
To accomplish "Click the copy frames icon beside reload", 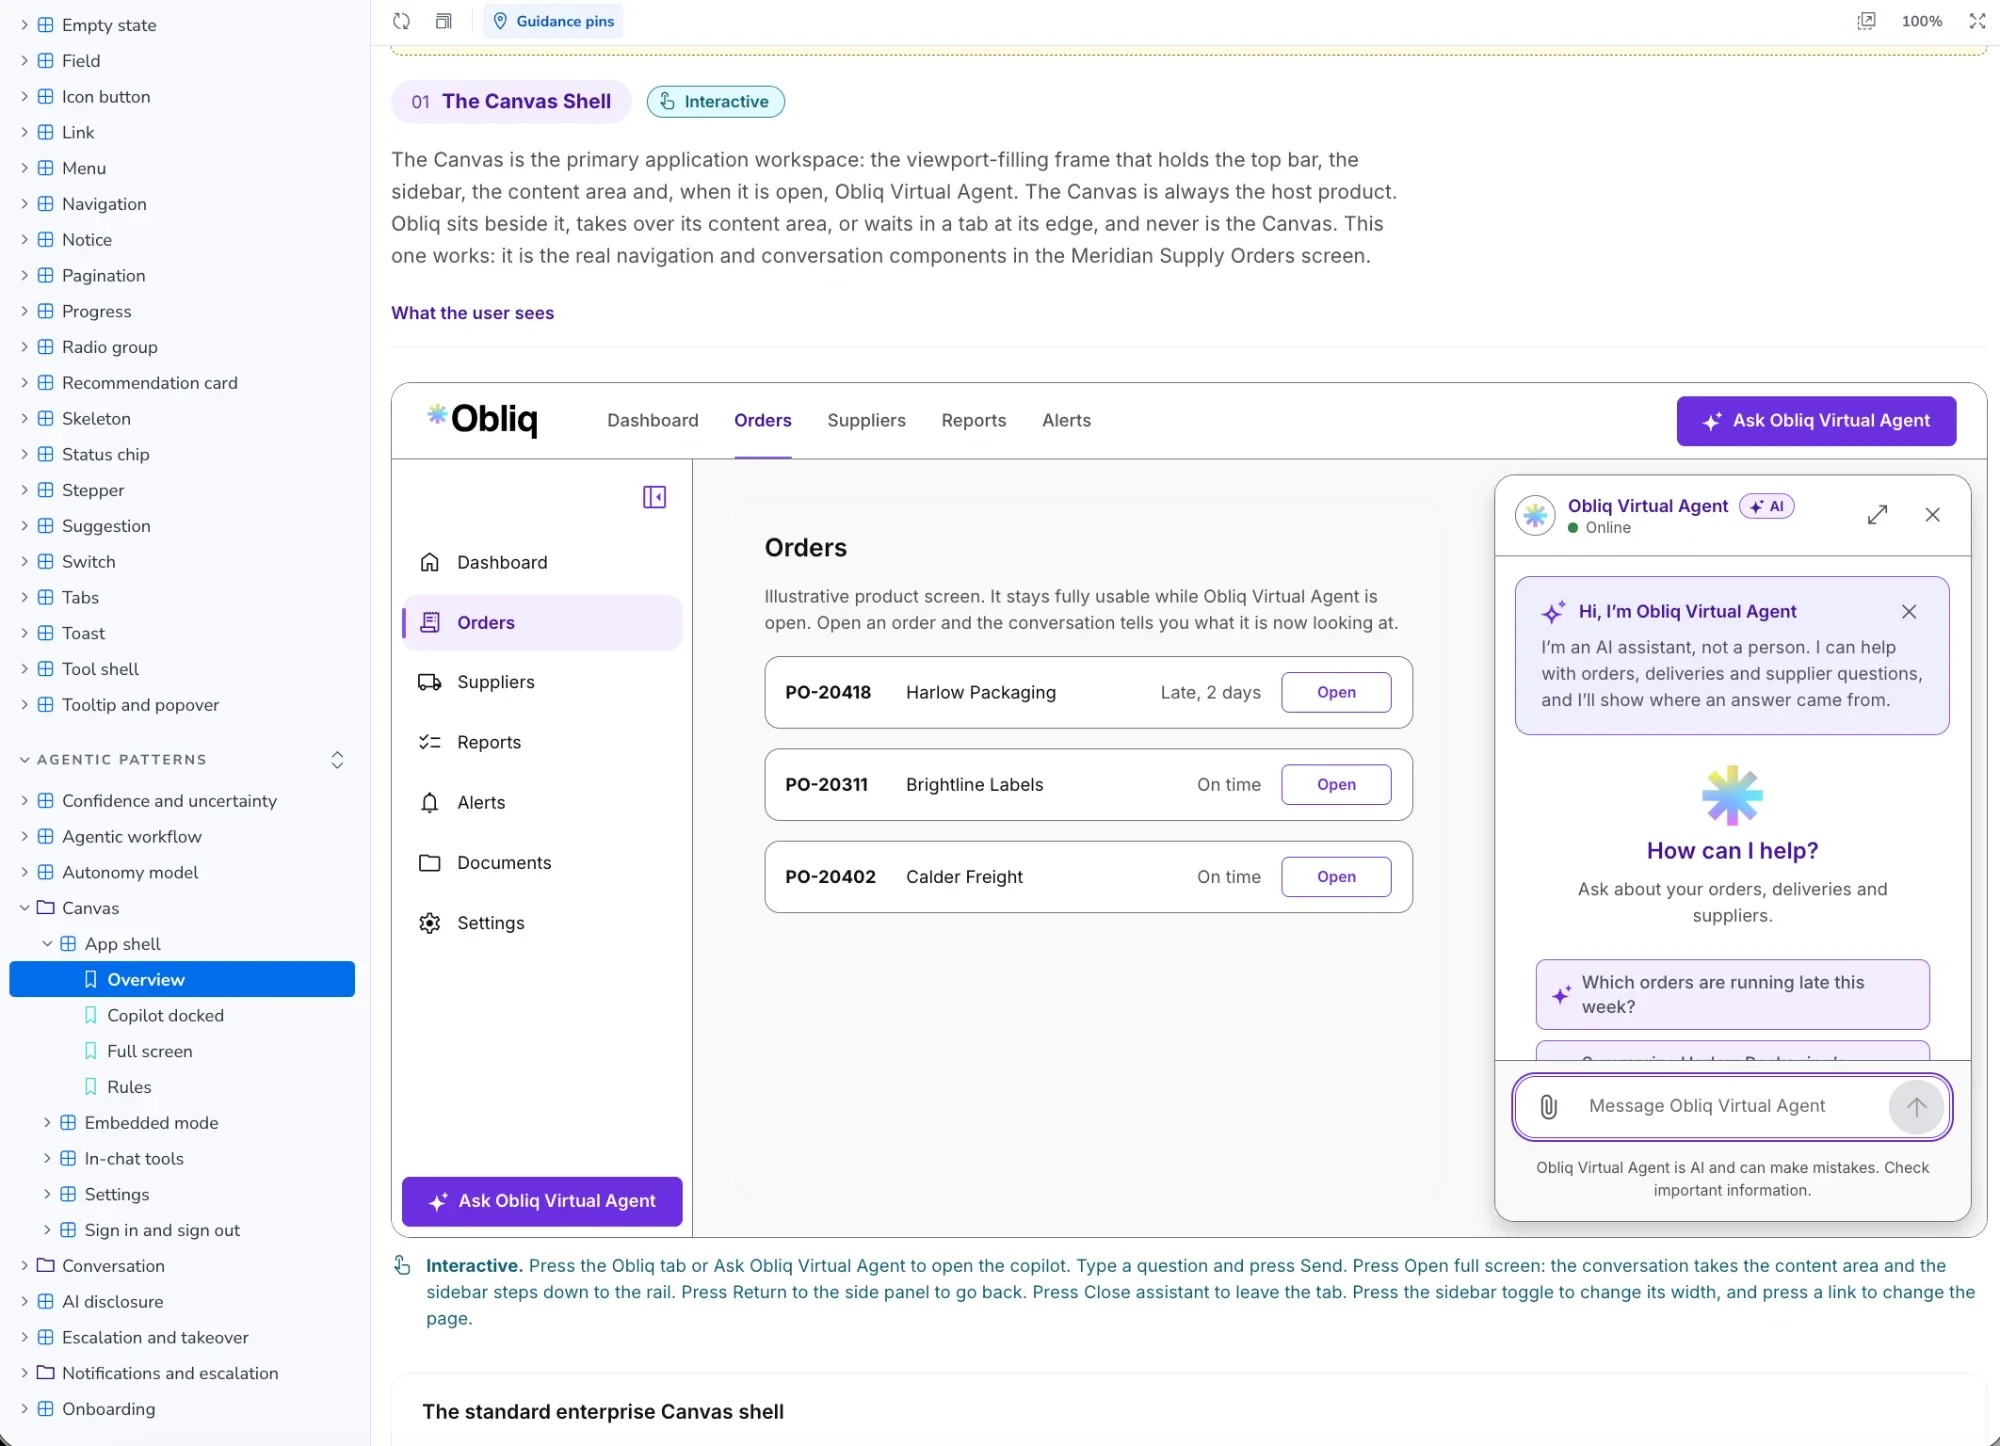I will (444, 21).
